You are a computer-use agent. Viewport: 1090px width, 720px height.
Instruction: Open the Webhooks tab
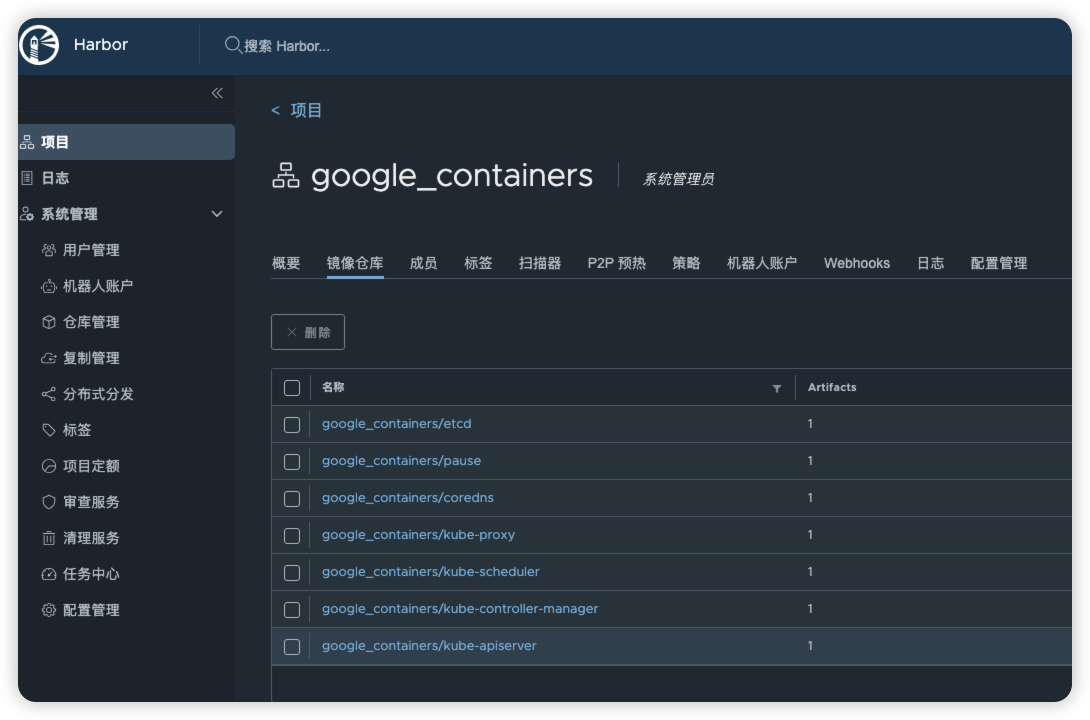[857, 263]
